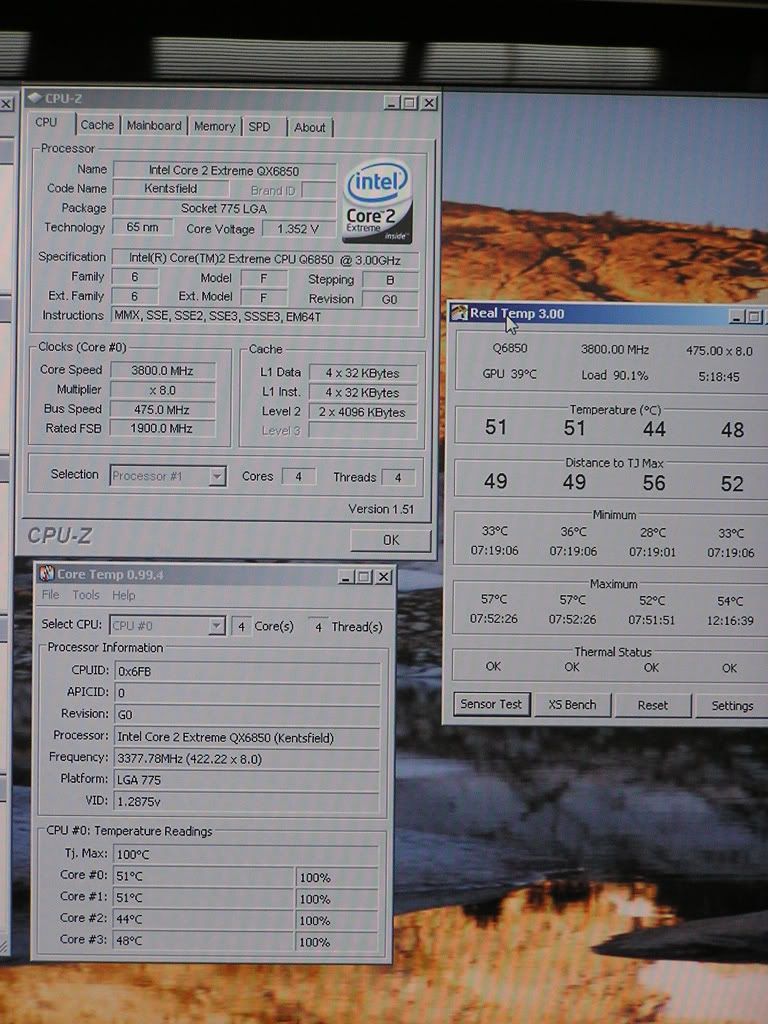
Task: Click the Package field Socket 775 LGA
Action: [224, 208]
